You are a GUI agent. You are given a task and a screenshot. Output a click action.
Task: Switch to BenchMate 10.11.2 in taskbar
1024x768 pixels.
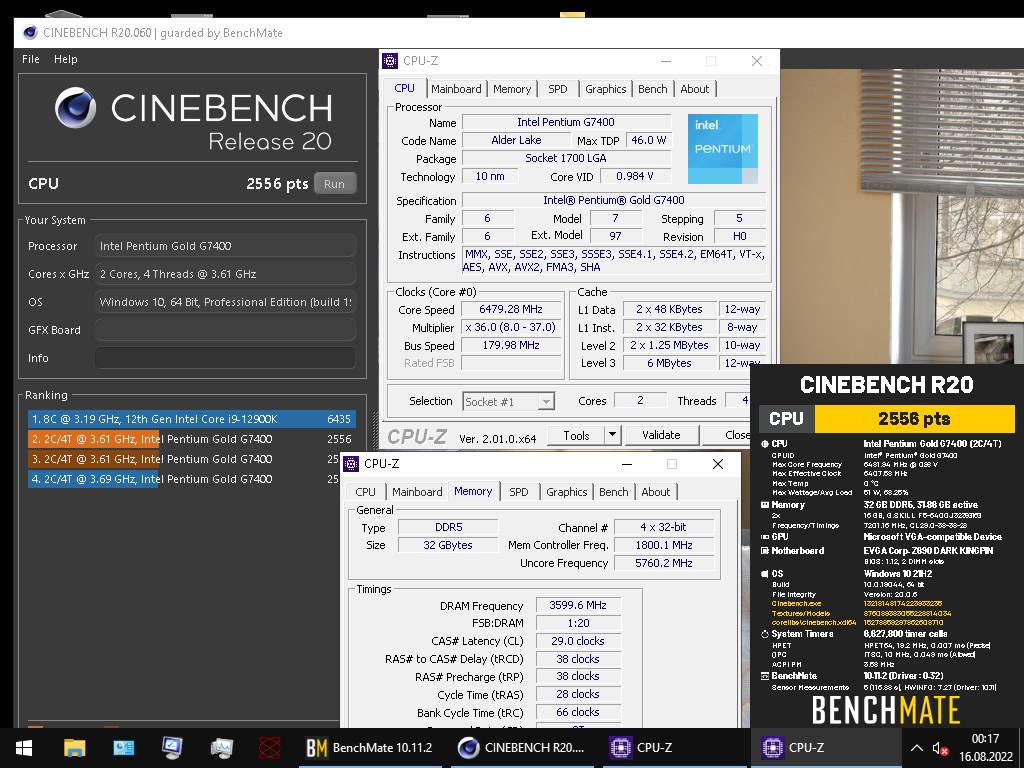pyautogui.click(x=370, y=748)
